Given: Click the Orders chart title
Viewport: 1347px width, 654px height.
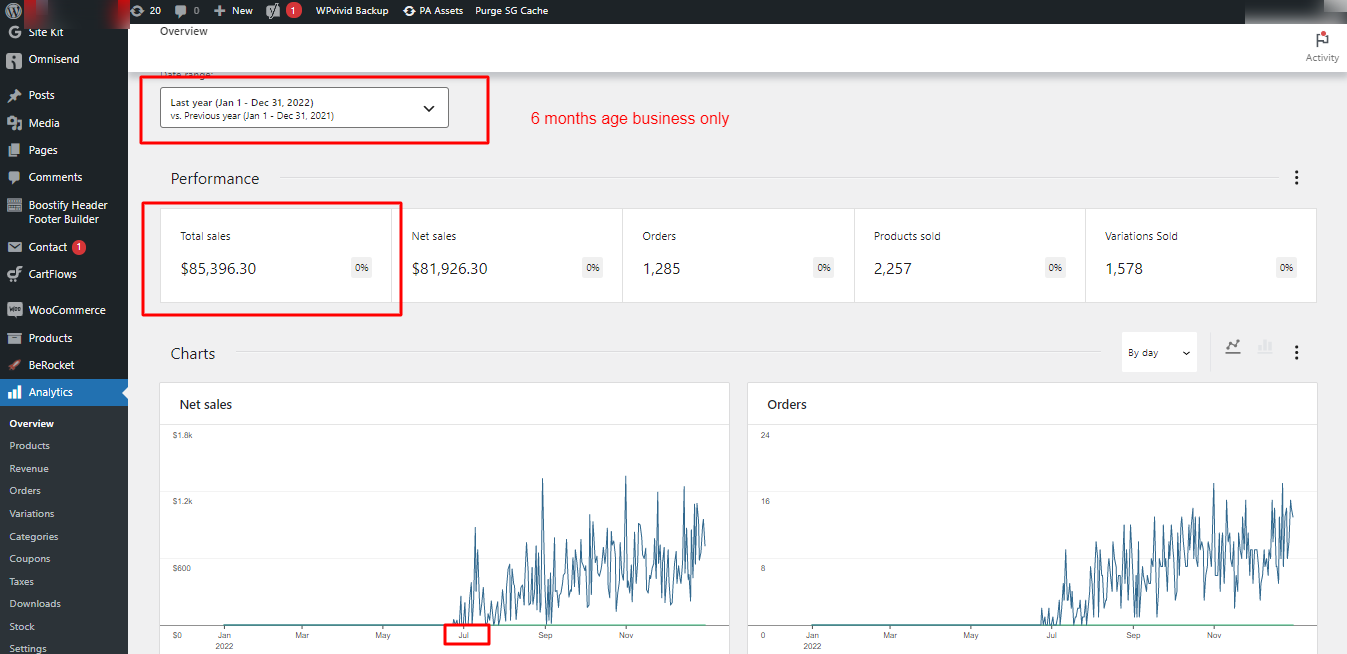Looking at the screenshot, I should 787,405.
